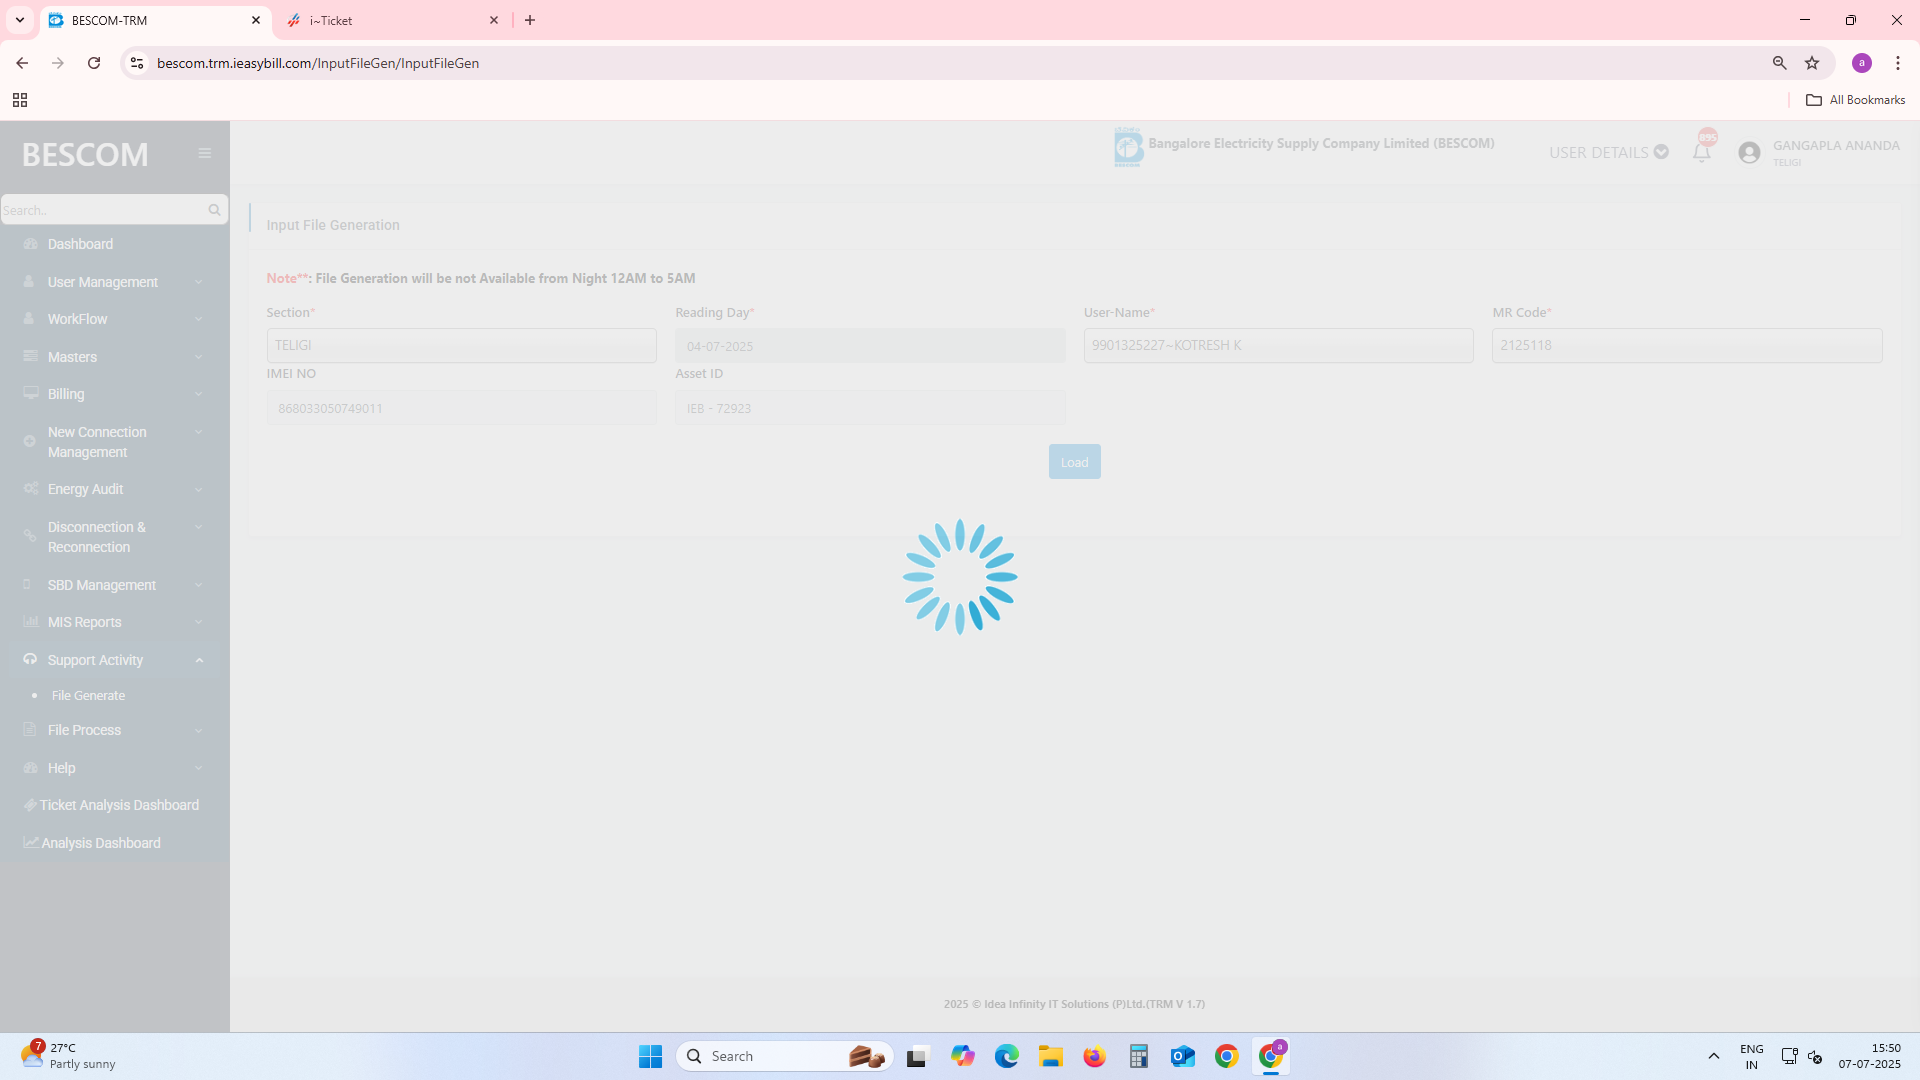Open the weather widget on taskbar

68,1056
